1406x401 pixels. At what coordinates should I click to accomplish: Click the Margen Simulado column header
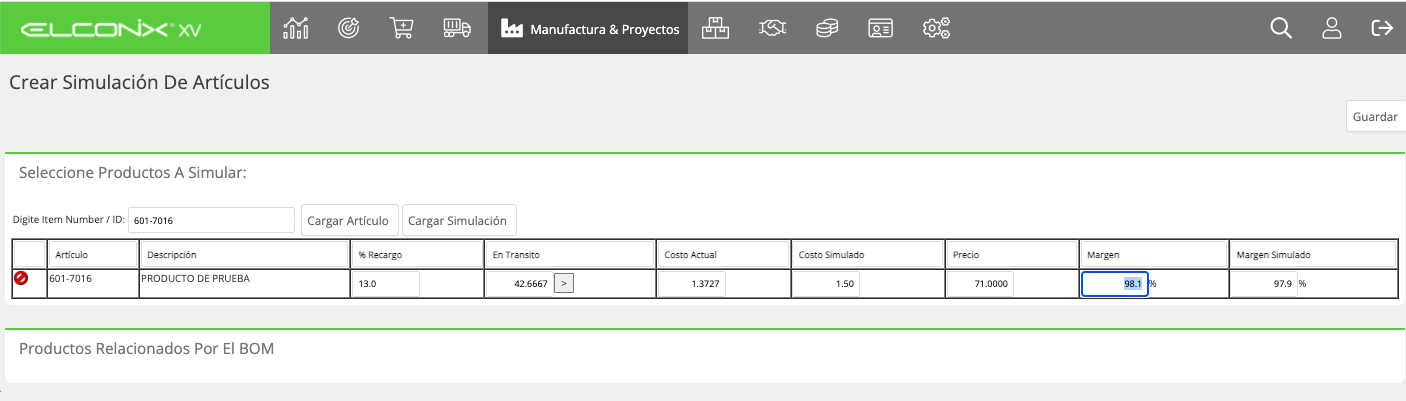(x=1313, y=254)
